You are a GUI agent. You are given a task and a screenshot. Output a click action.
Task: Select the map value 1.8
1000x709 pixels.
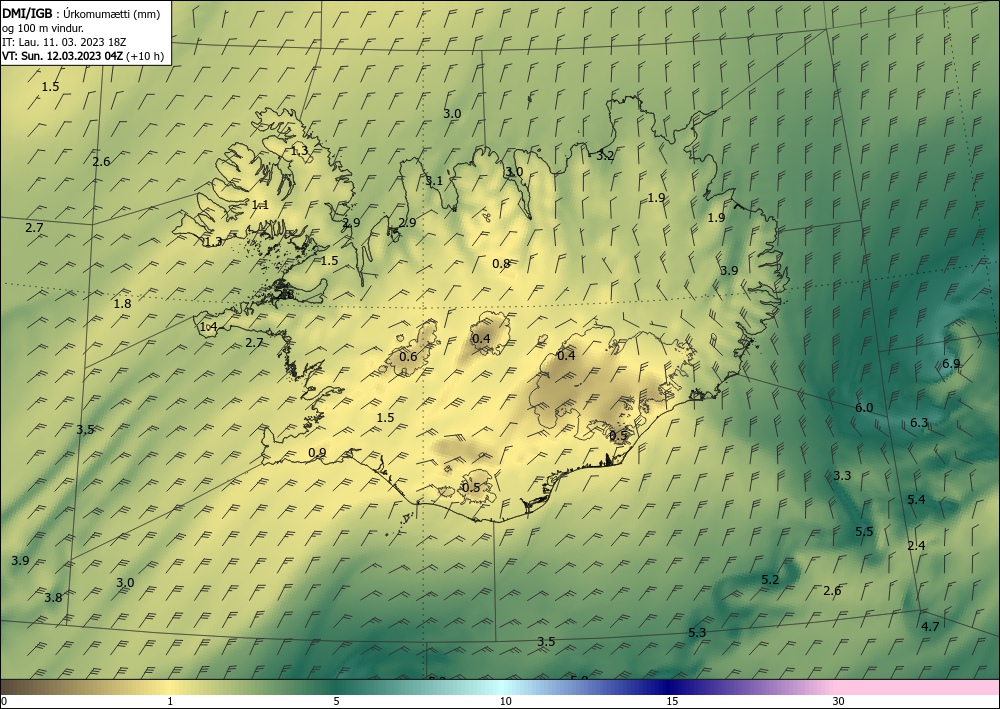click(x=122, y=303)
